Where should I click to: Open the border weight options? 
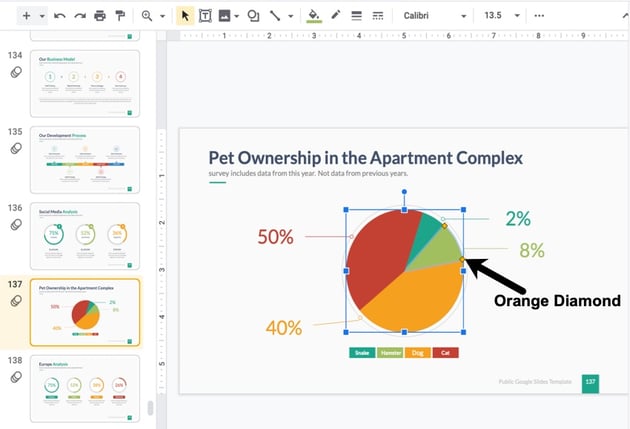tap(356, 16)
